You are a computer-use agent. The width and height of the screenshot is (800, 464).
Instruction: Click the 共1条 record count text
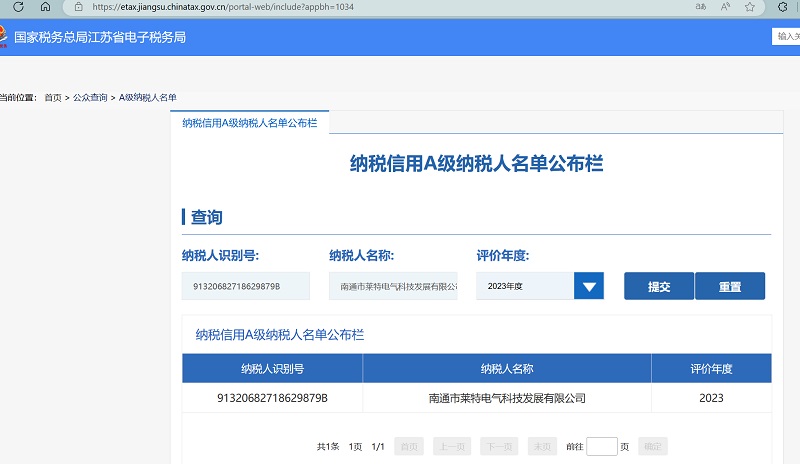click(328, 447)
